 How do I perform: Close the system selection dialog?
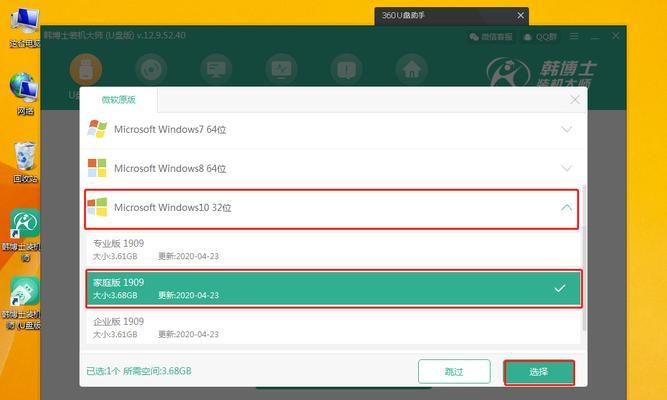coord(575,100)
